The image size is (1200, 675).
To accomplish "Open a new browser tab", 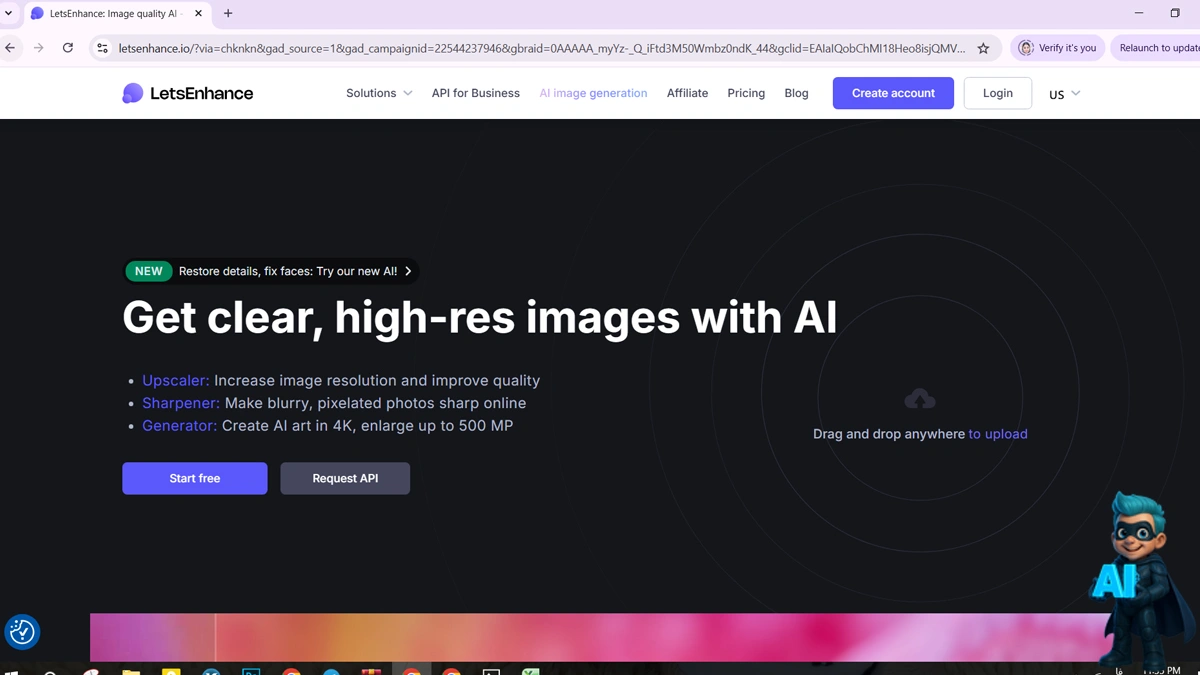I will pyautogui.click(x=228, y=14).
